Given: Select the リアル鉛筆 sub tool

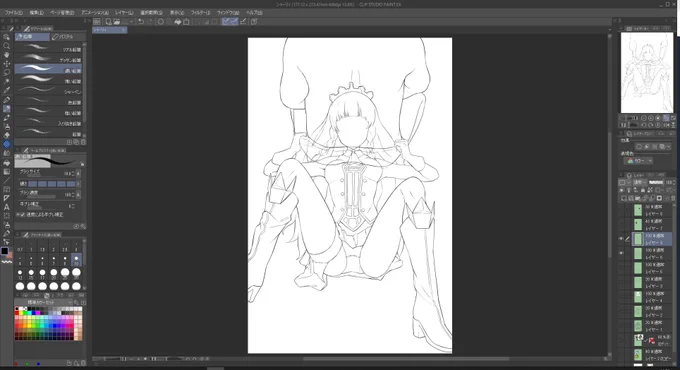Looking at the screenshot, I should click(x=48, y=48).
